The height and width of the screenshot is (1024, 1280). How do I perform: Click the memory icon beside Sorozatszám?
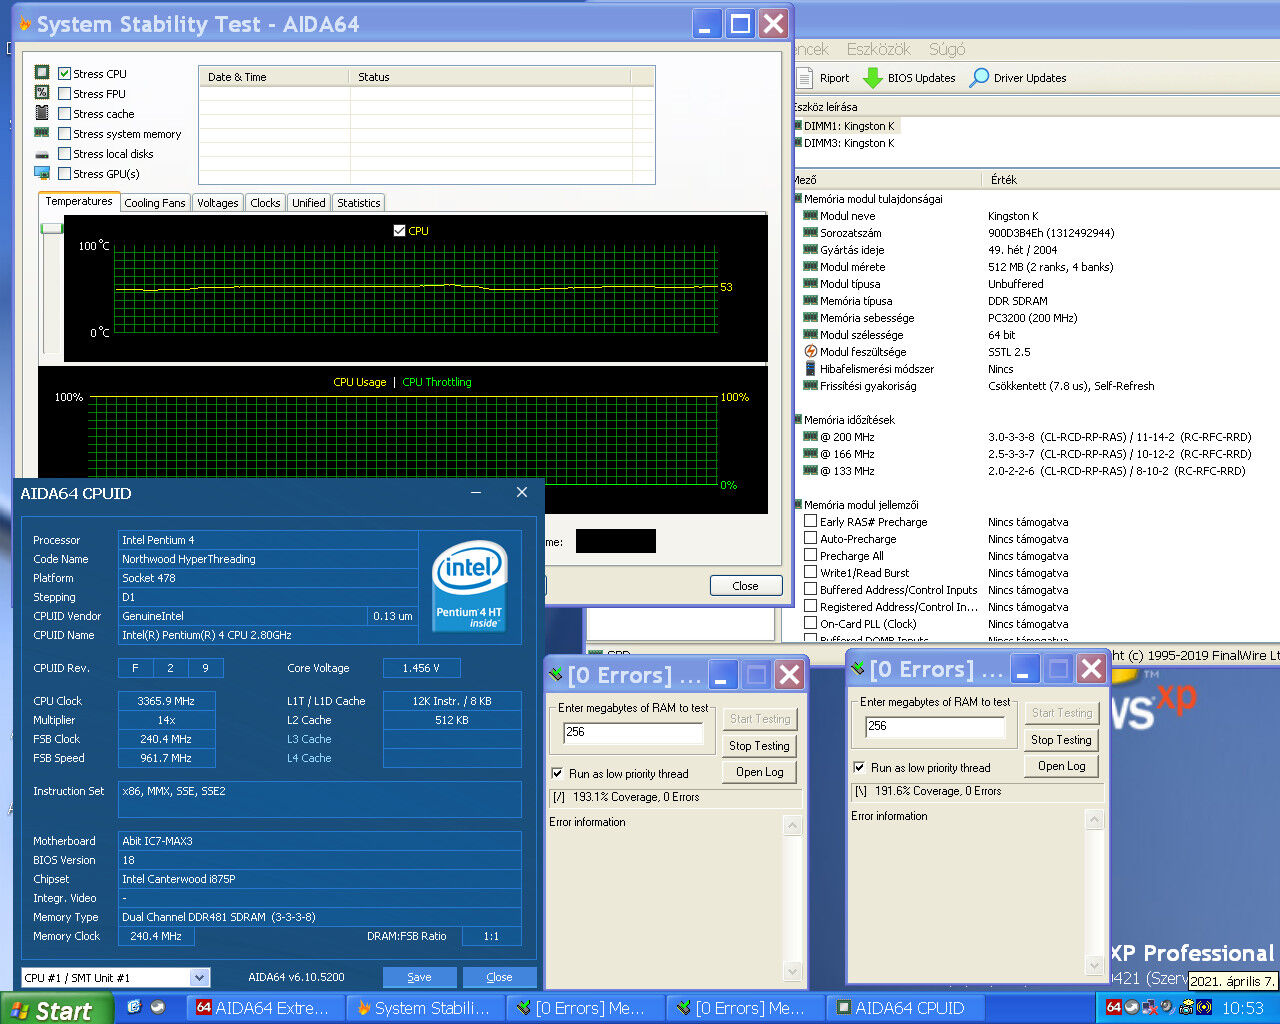tap(811, 232)
